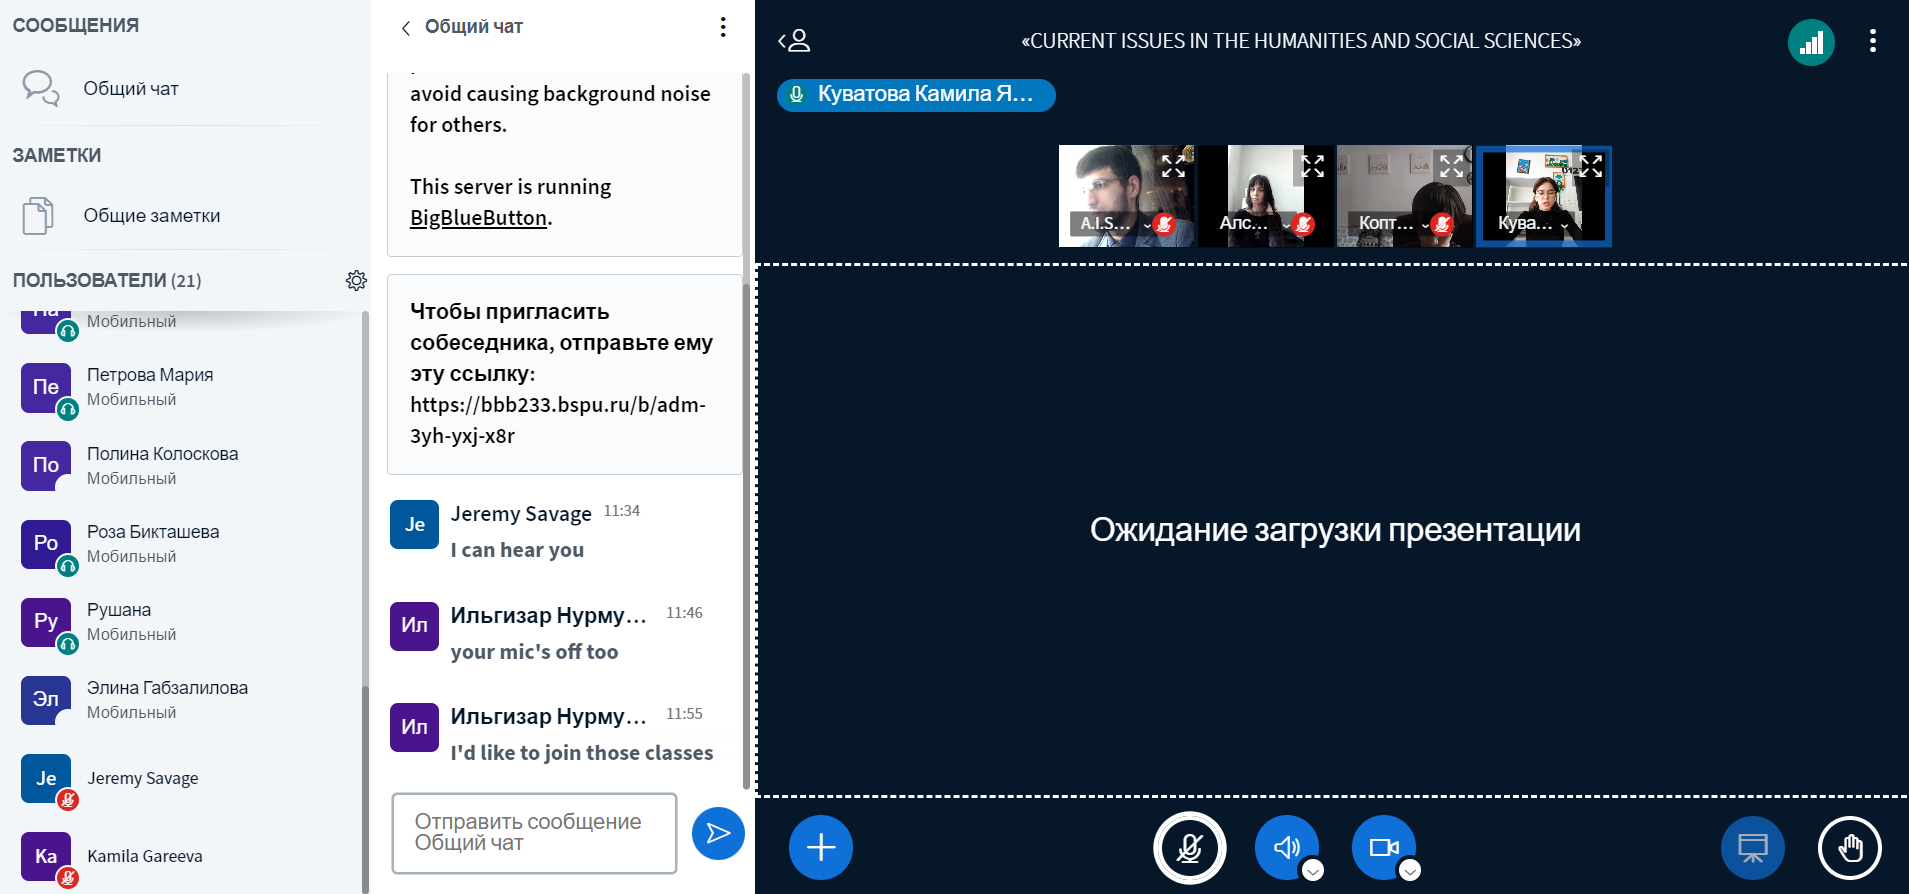Open the Общие заметки shared notes
This screenshot has height=894, width=1909.
click(151, 216)
